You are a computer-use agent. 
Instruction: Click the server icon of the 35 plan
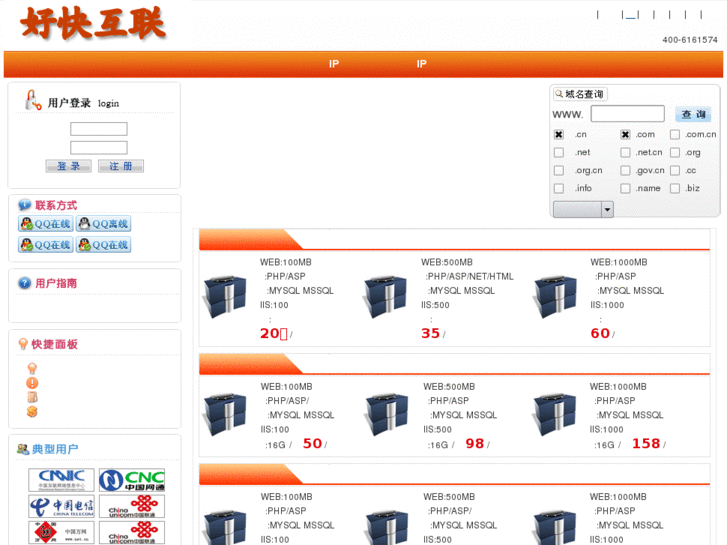(x=386, y=296)
